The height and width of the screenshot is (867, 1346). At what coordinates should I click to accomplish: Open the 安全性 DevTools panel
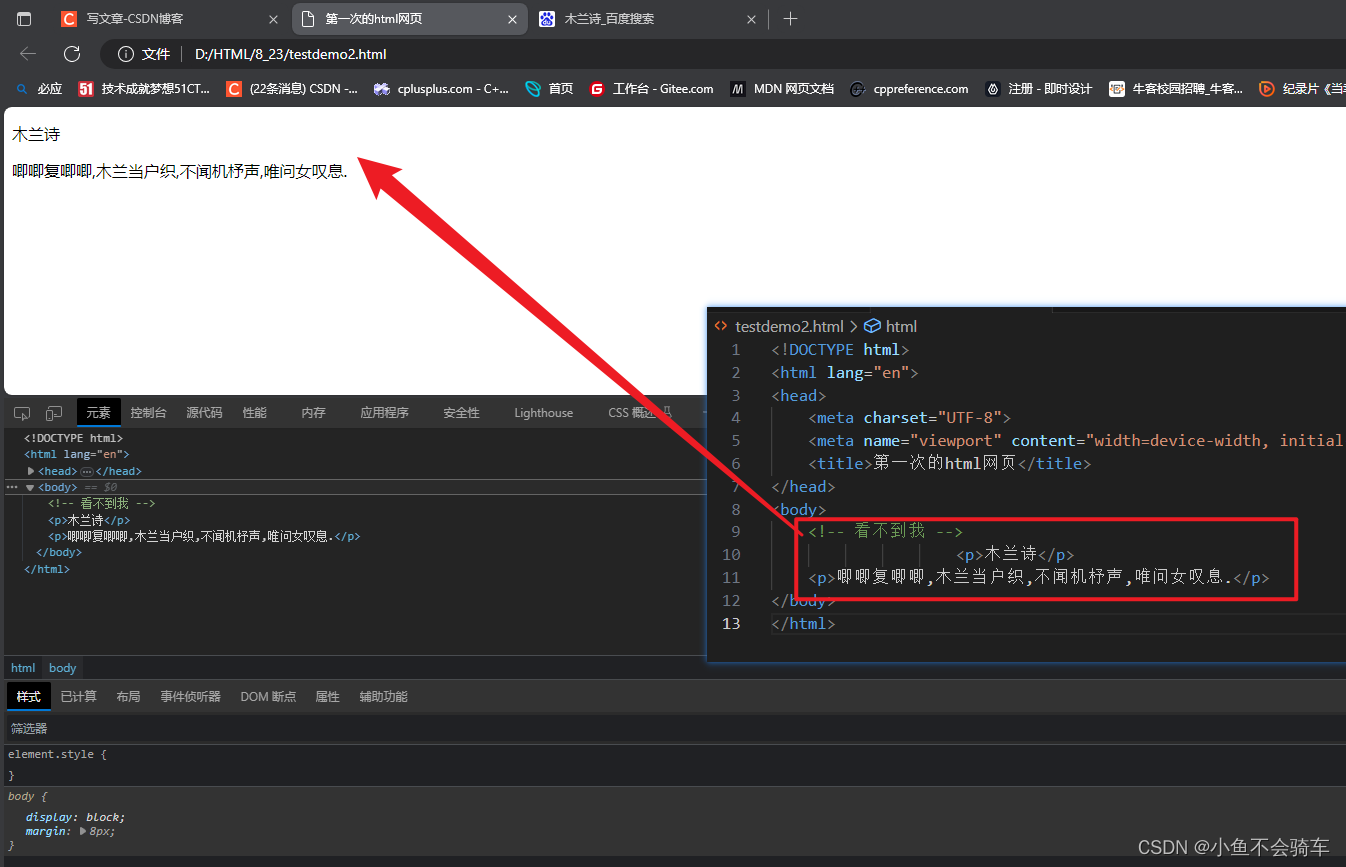point(461,413)
